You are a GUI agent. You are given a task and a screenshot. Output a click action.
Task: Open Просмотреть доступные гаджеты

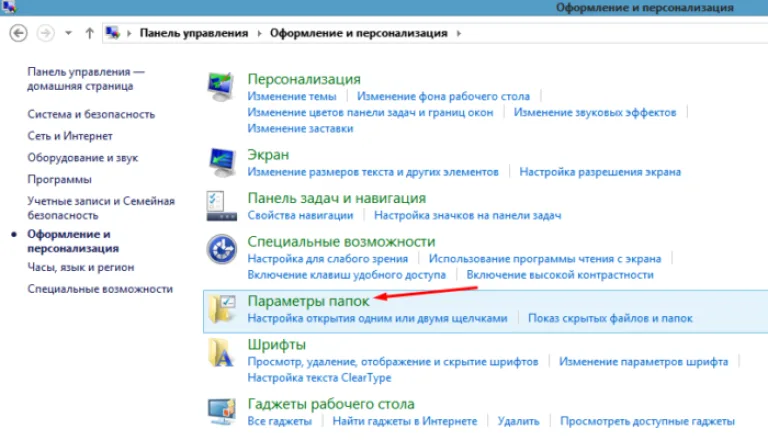[648, 421]
